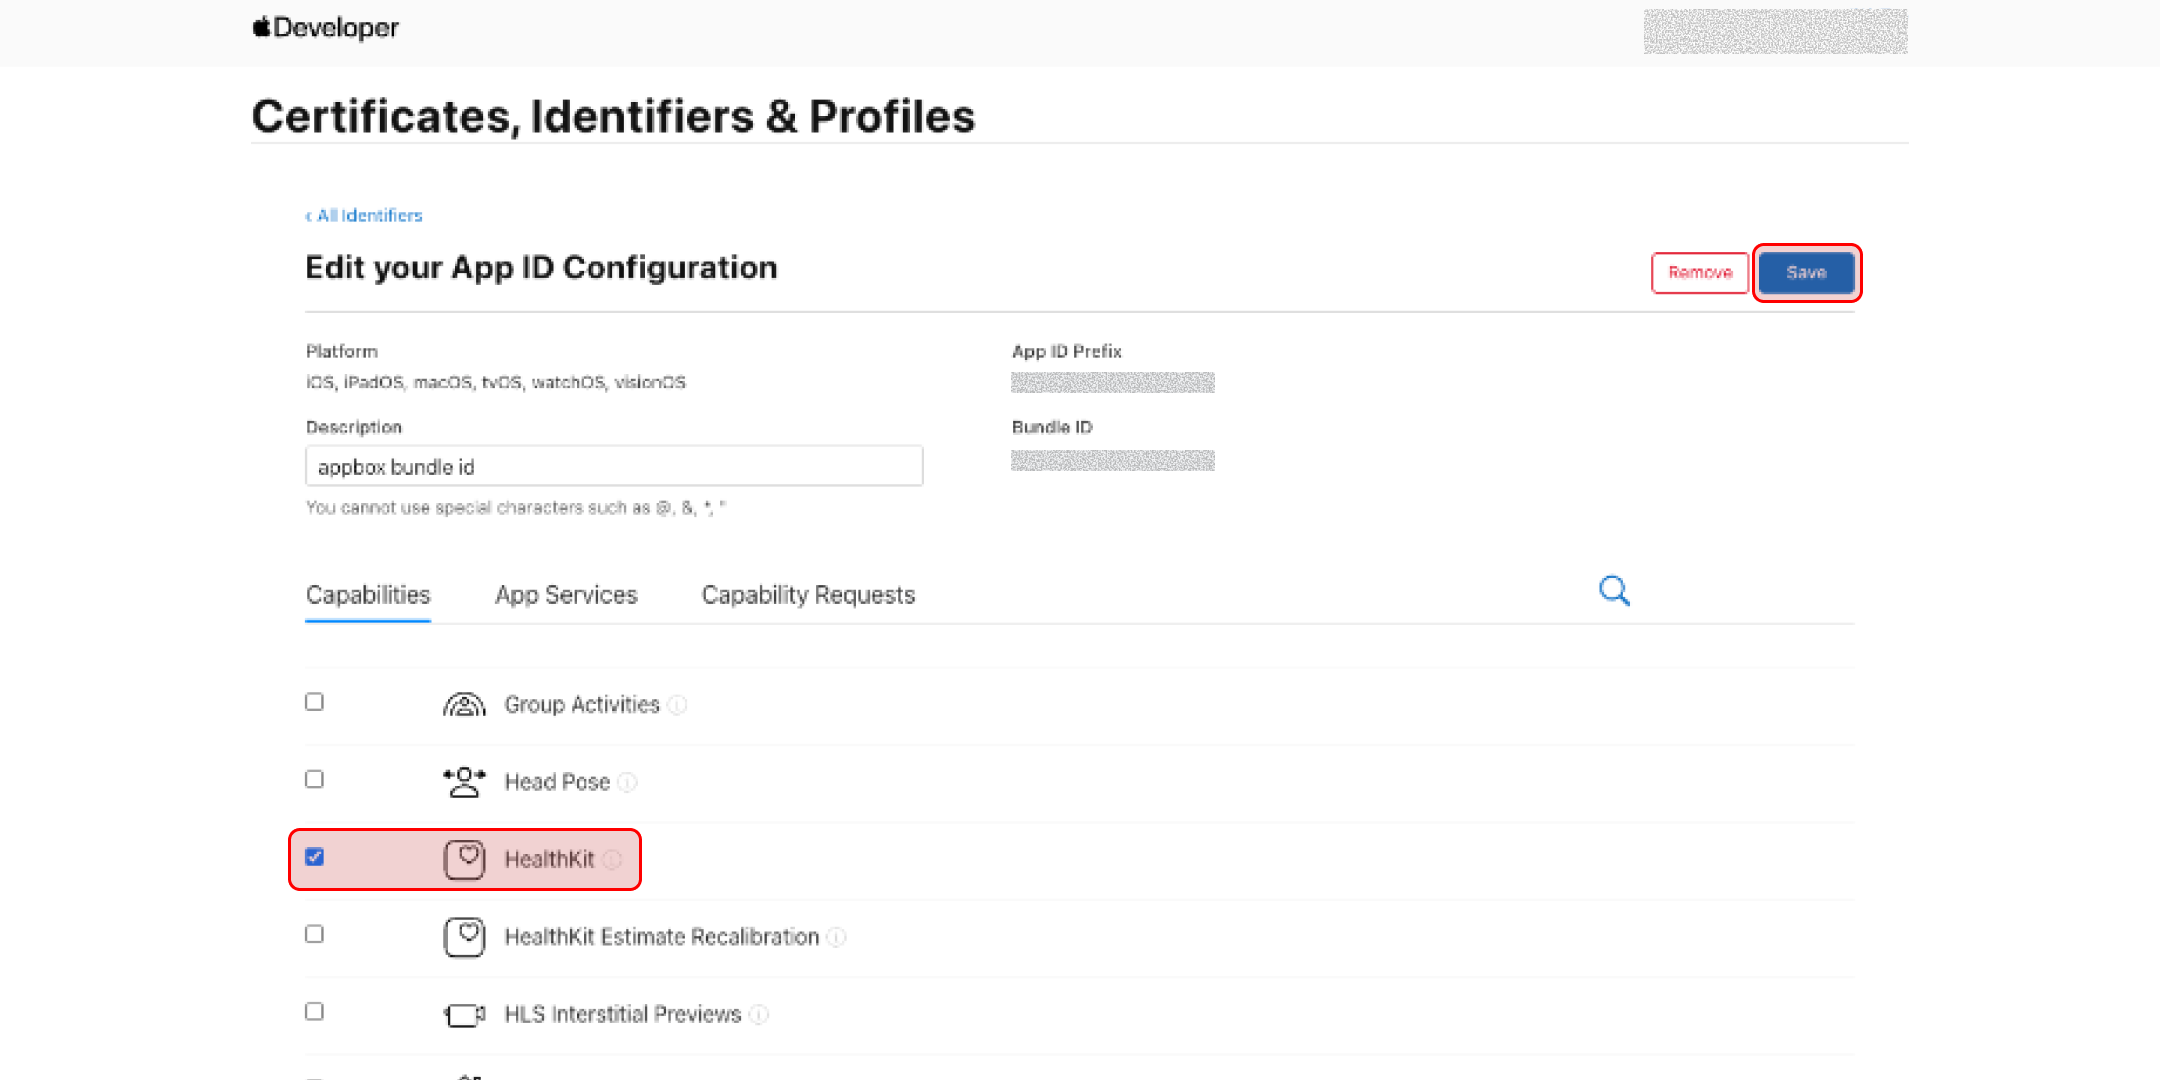Click the HealthKit Estimate Recalibration icon
This screenshot has width=2160, height=1080.
[464, 937]
